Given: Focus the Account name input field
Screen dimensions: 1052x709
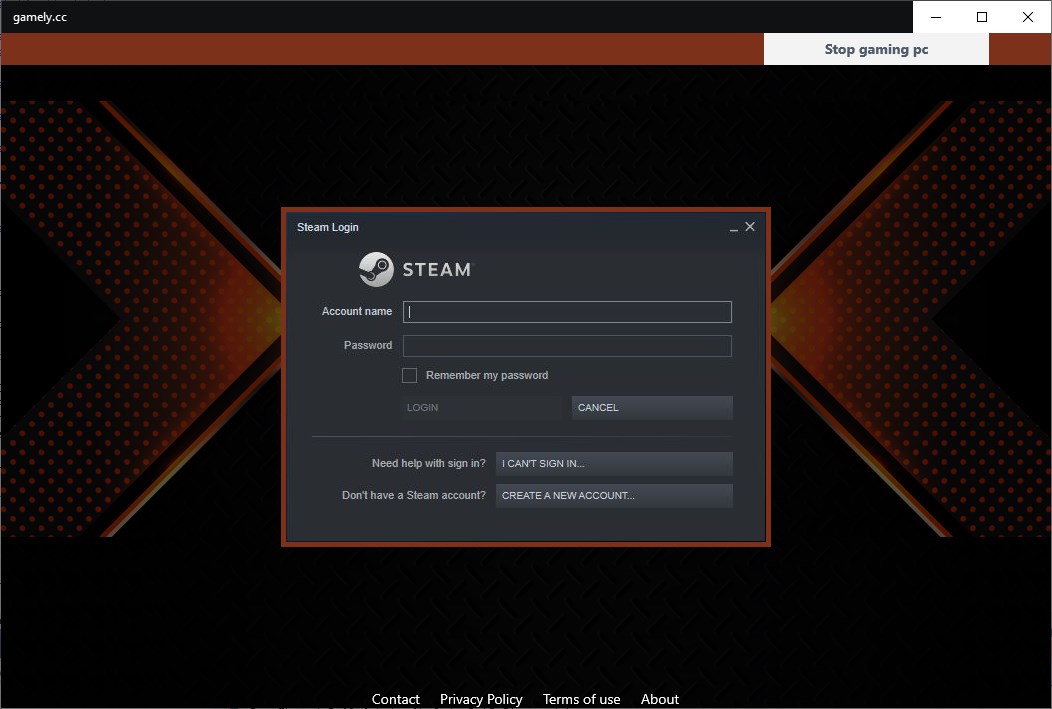Looking at the screenshot, I should pos(567,312).
